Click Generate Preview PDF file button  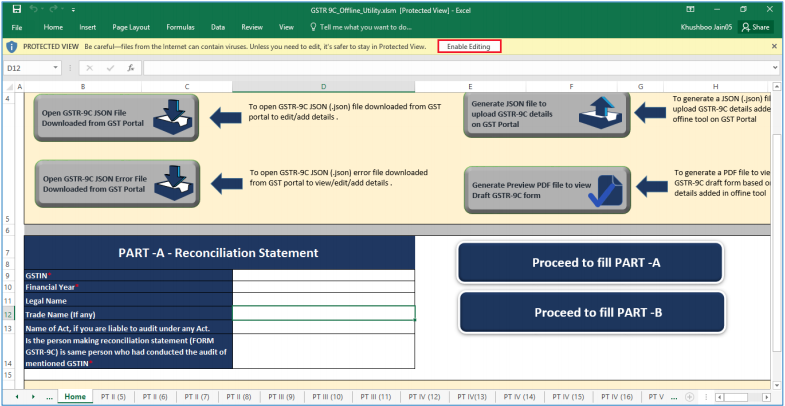pos(547,190)
